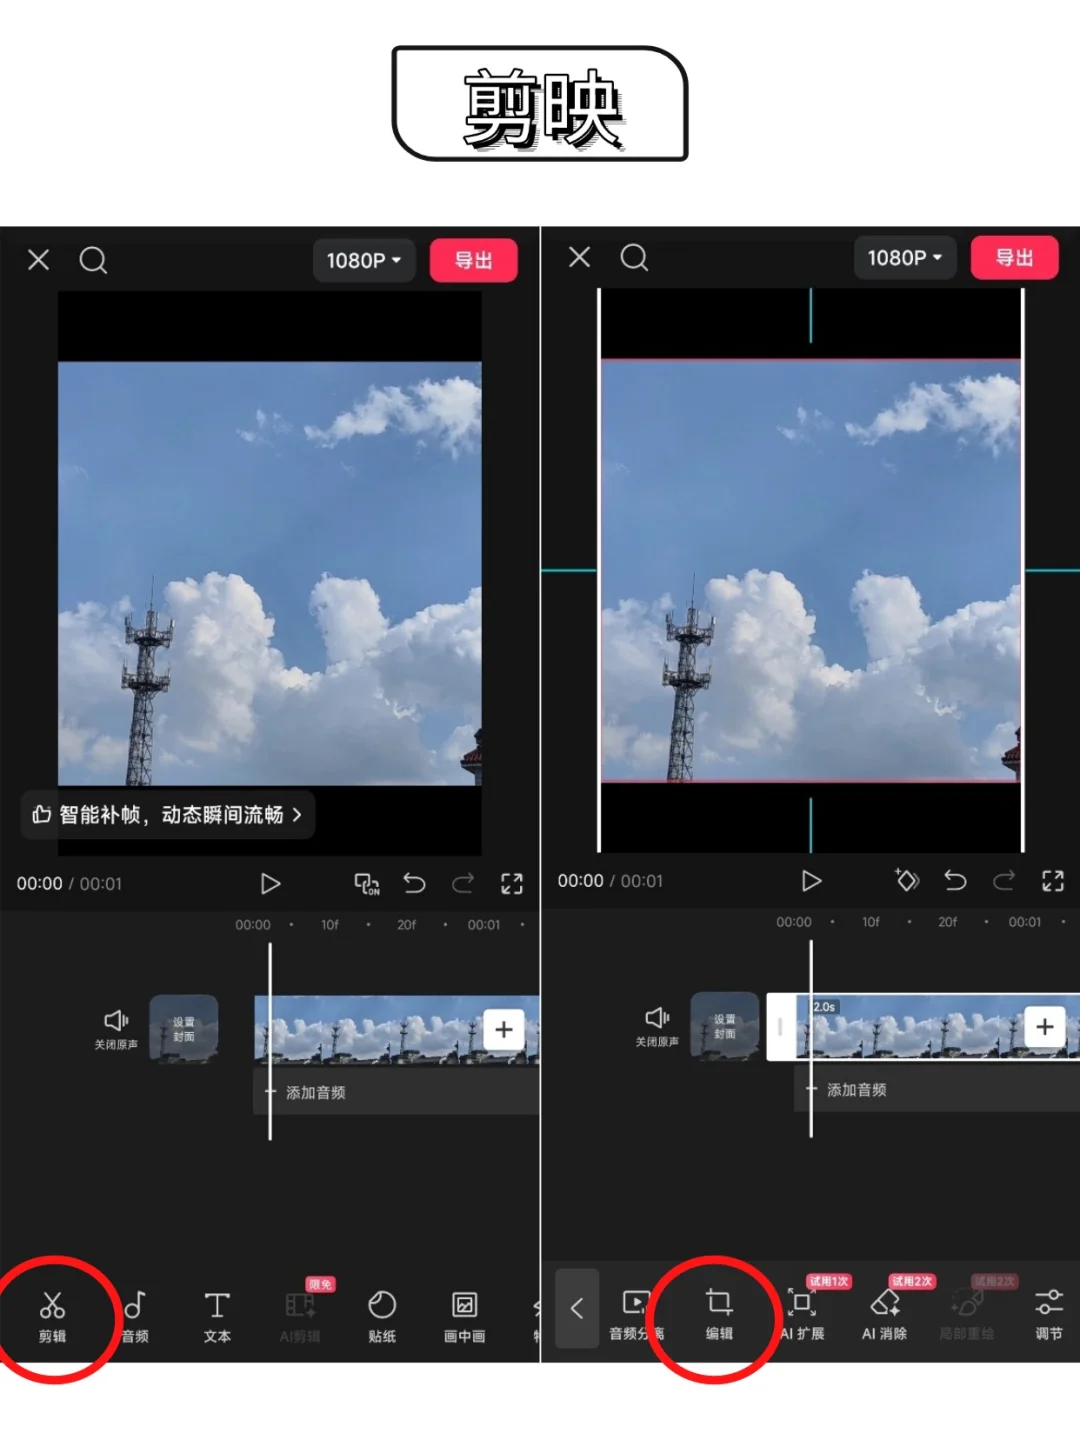Open 音频分离 audio separation tool
This screenshot has width=1080, height=1440.
(x=637, y=1313)
